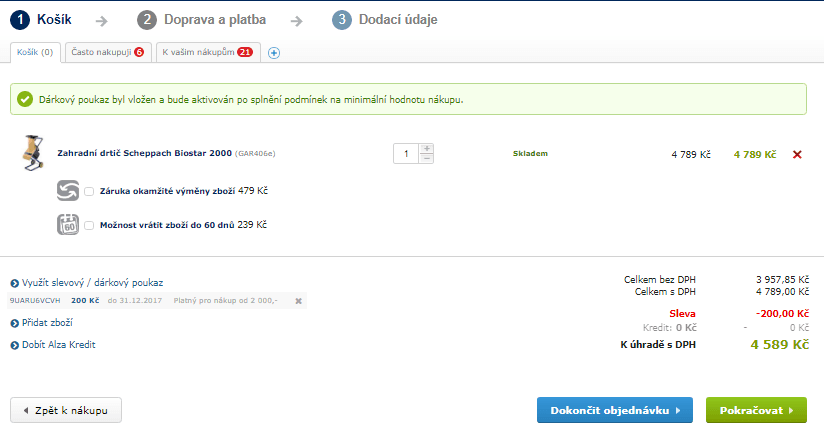Click Zpět k nákupu button
Screen dimensions: 824x441
[66, 410]
